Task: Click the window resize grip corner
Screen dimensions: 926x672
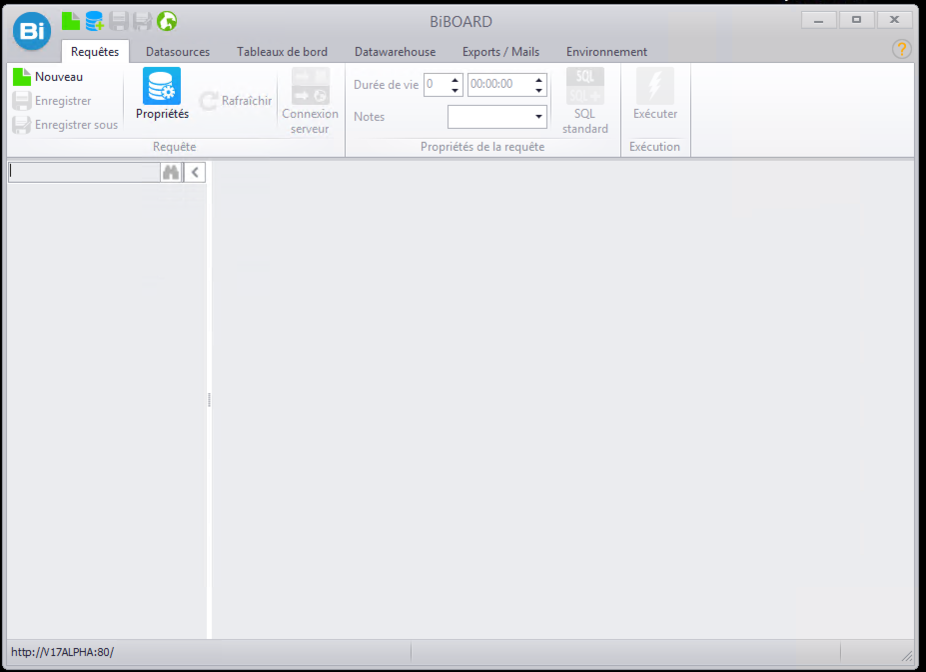Action: (907, 654)
